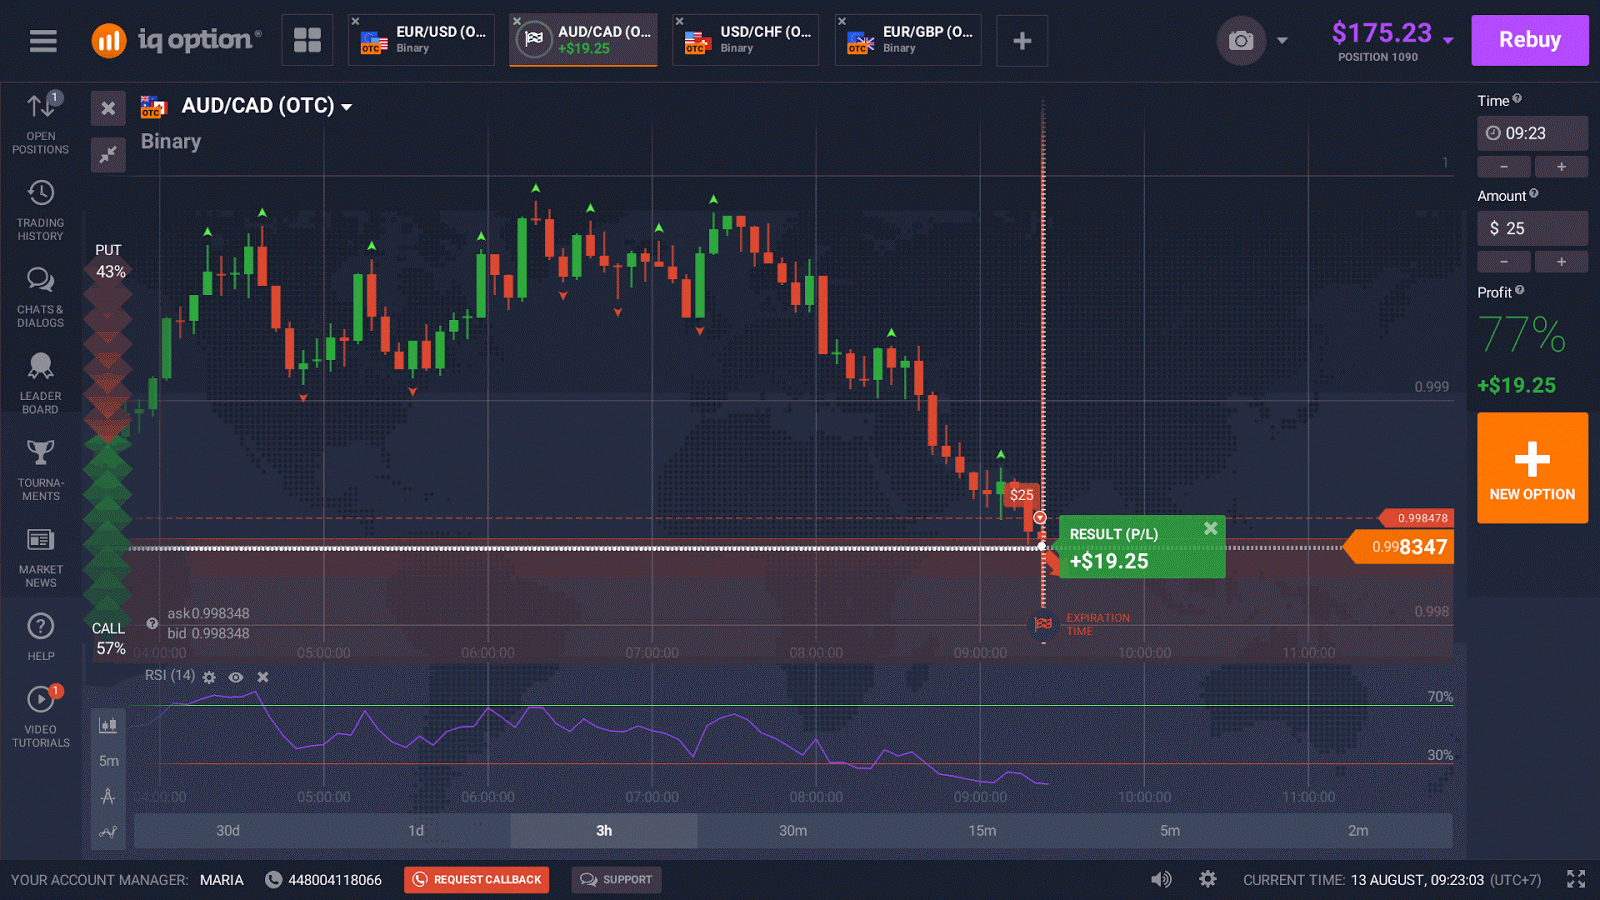The width and height of the screenshot is (1600, 900).
Task: Select the 30d timeframe
Action: click(x=228, y=831)
